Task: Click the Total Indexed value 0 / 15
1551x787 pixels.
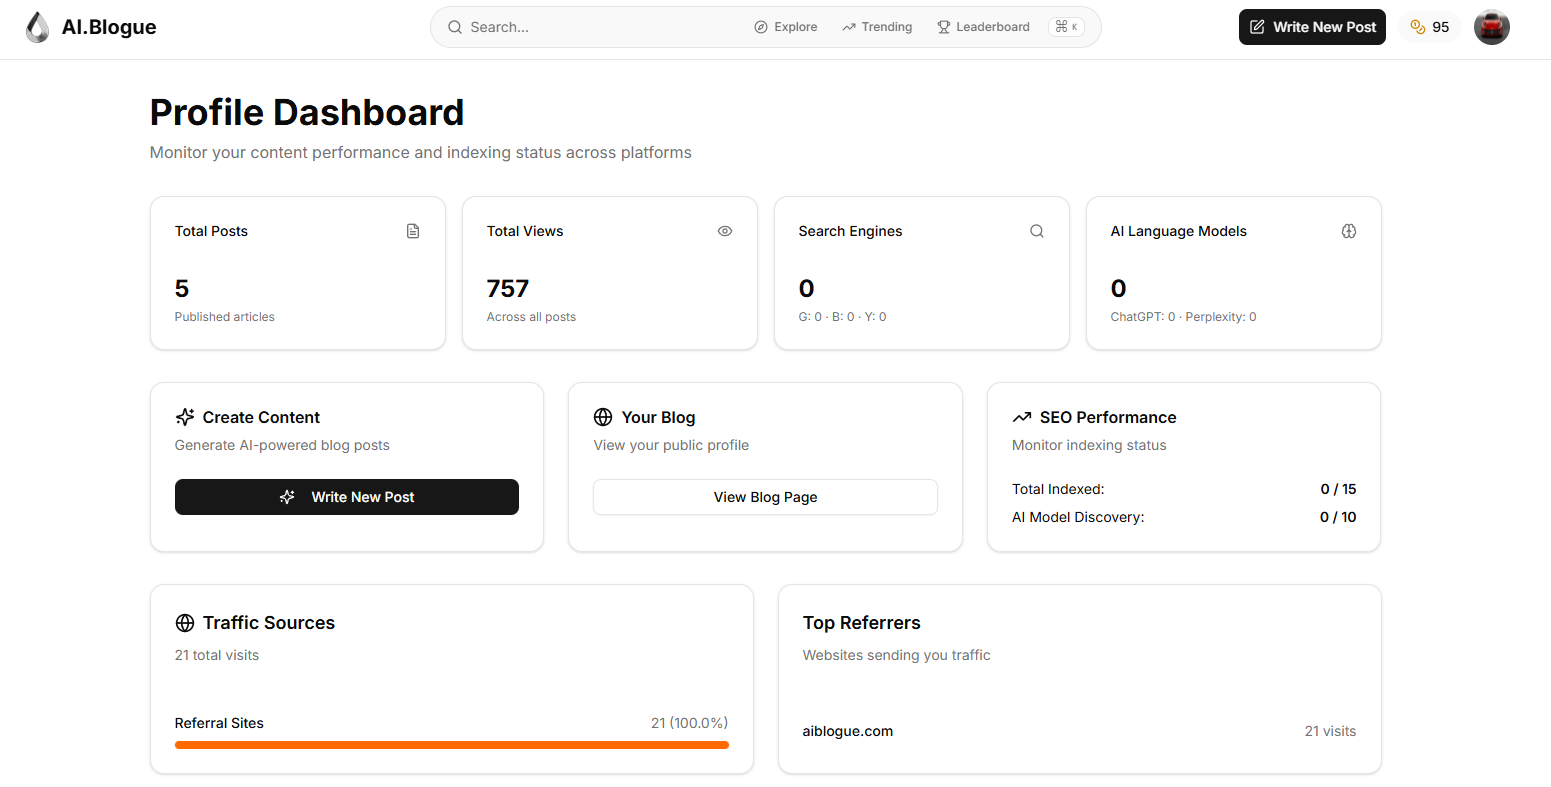Action: tap(1338, 489)
